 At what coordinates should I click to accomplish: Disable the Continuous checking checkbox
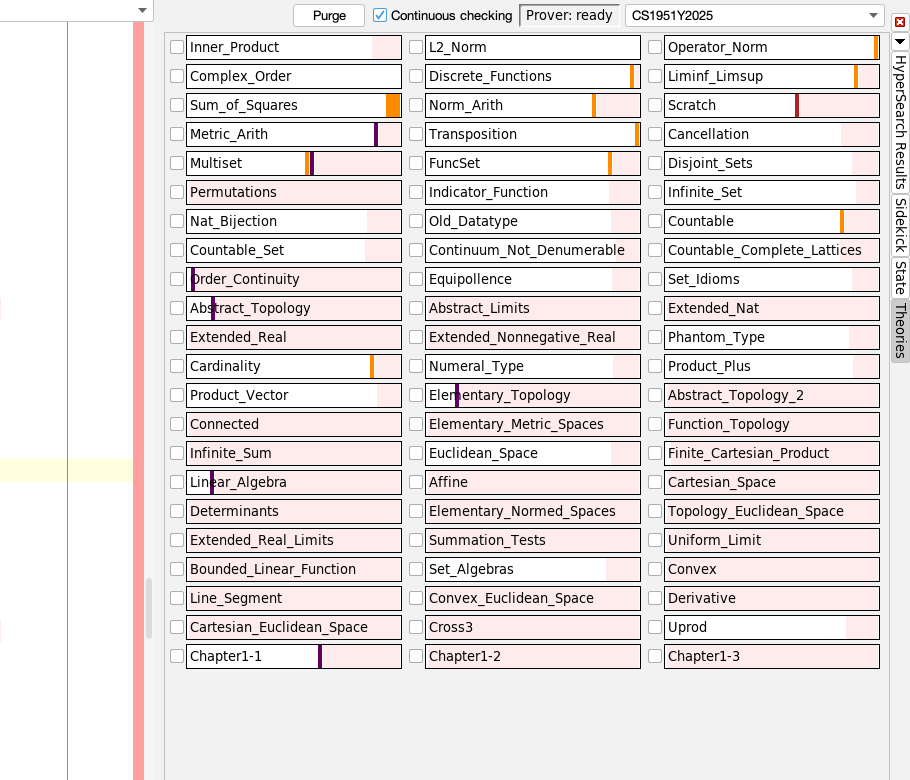click(x=380, y=15)
